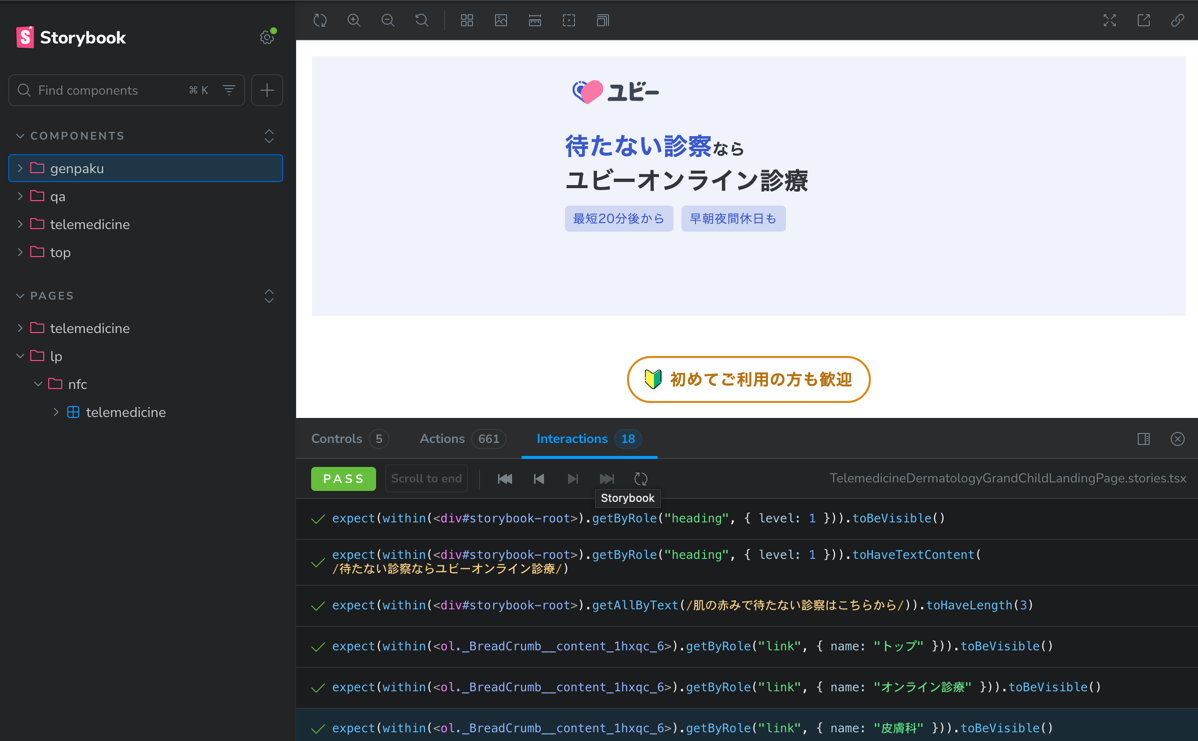Image resolution: width=1198 pixels, height=741 pixels.
Task: Step back to previous interaction
Action: tap(539, 478)
